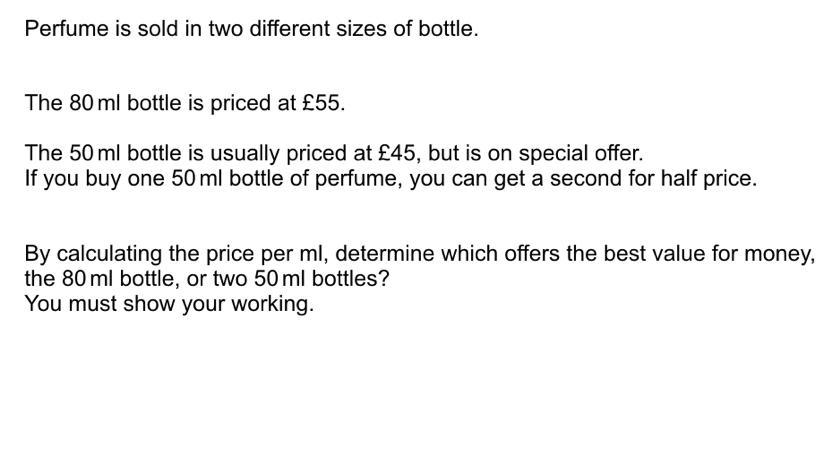Screen dimensions: 824x466
Task: Click 'The 80 ml bottle is priced' sentence
Action: tap(150, 103)
